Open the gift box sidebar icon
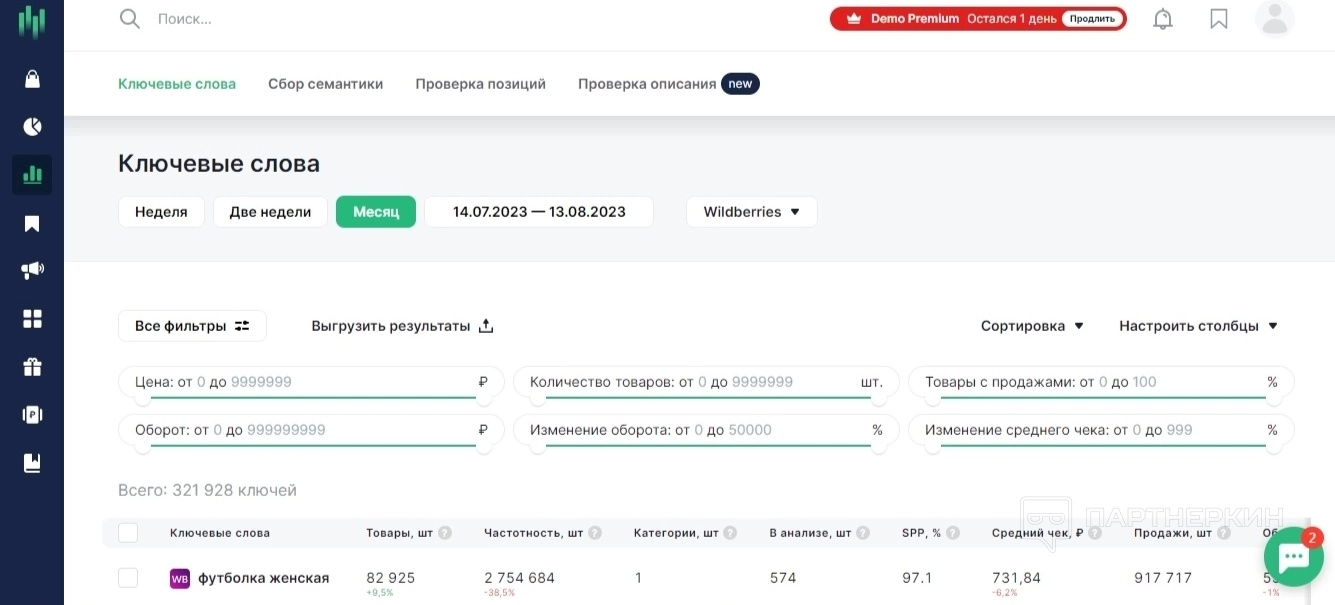The height and width of the screenshot is (605, 1335). pyautogui.click(x=32, y=367)
